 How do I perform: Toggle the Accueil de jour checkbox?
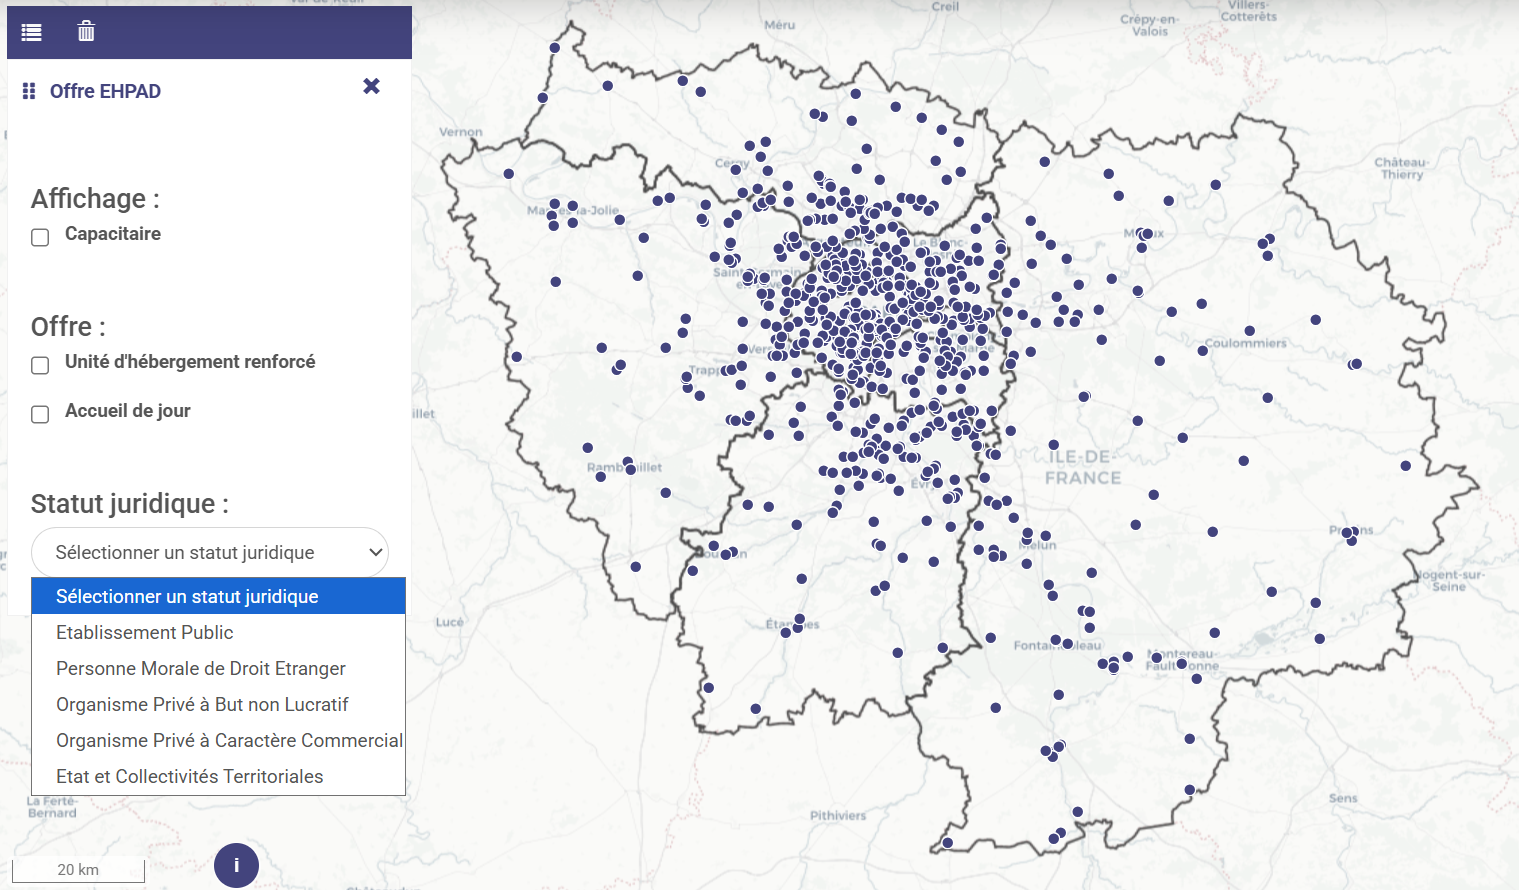[x=40, y=414]
